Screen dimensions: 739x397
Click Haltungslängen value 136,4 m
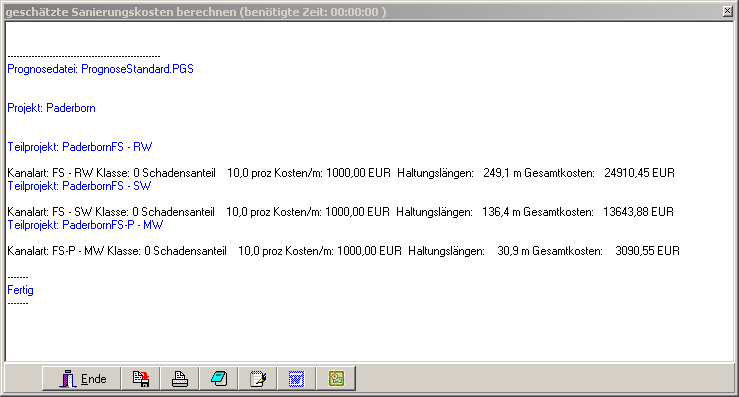click(x=501, y=212)
